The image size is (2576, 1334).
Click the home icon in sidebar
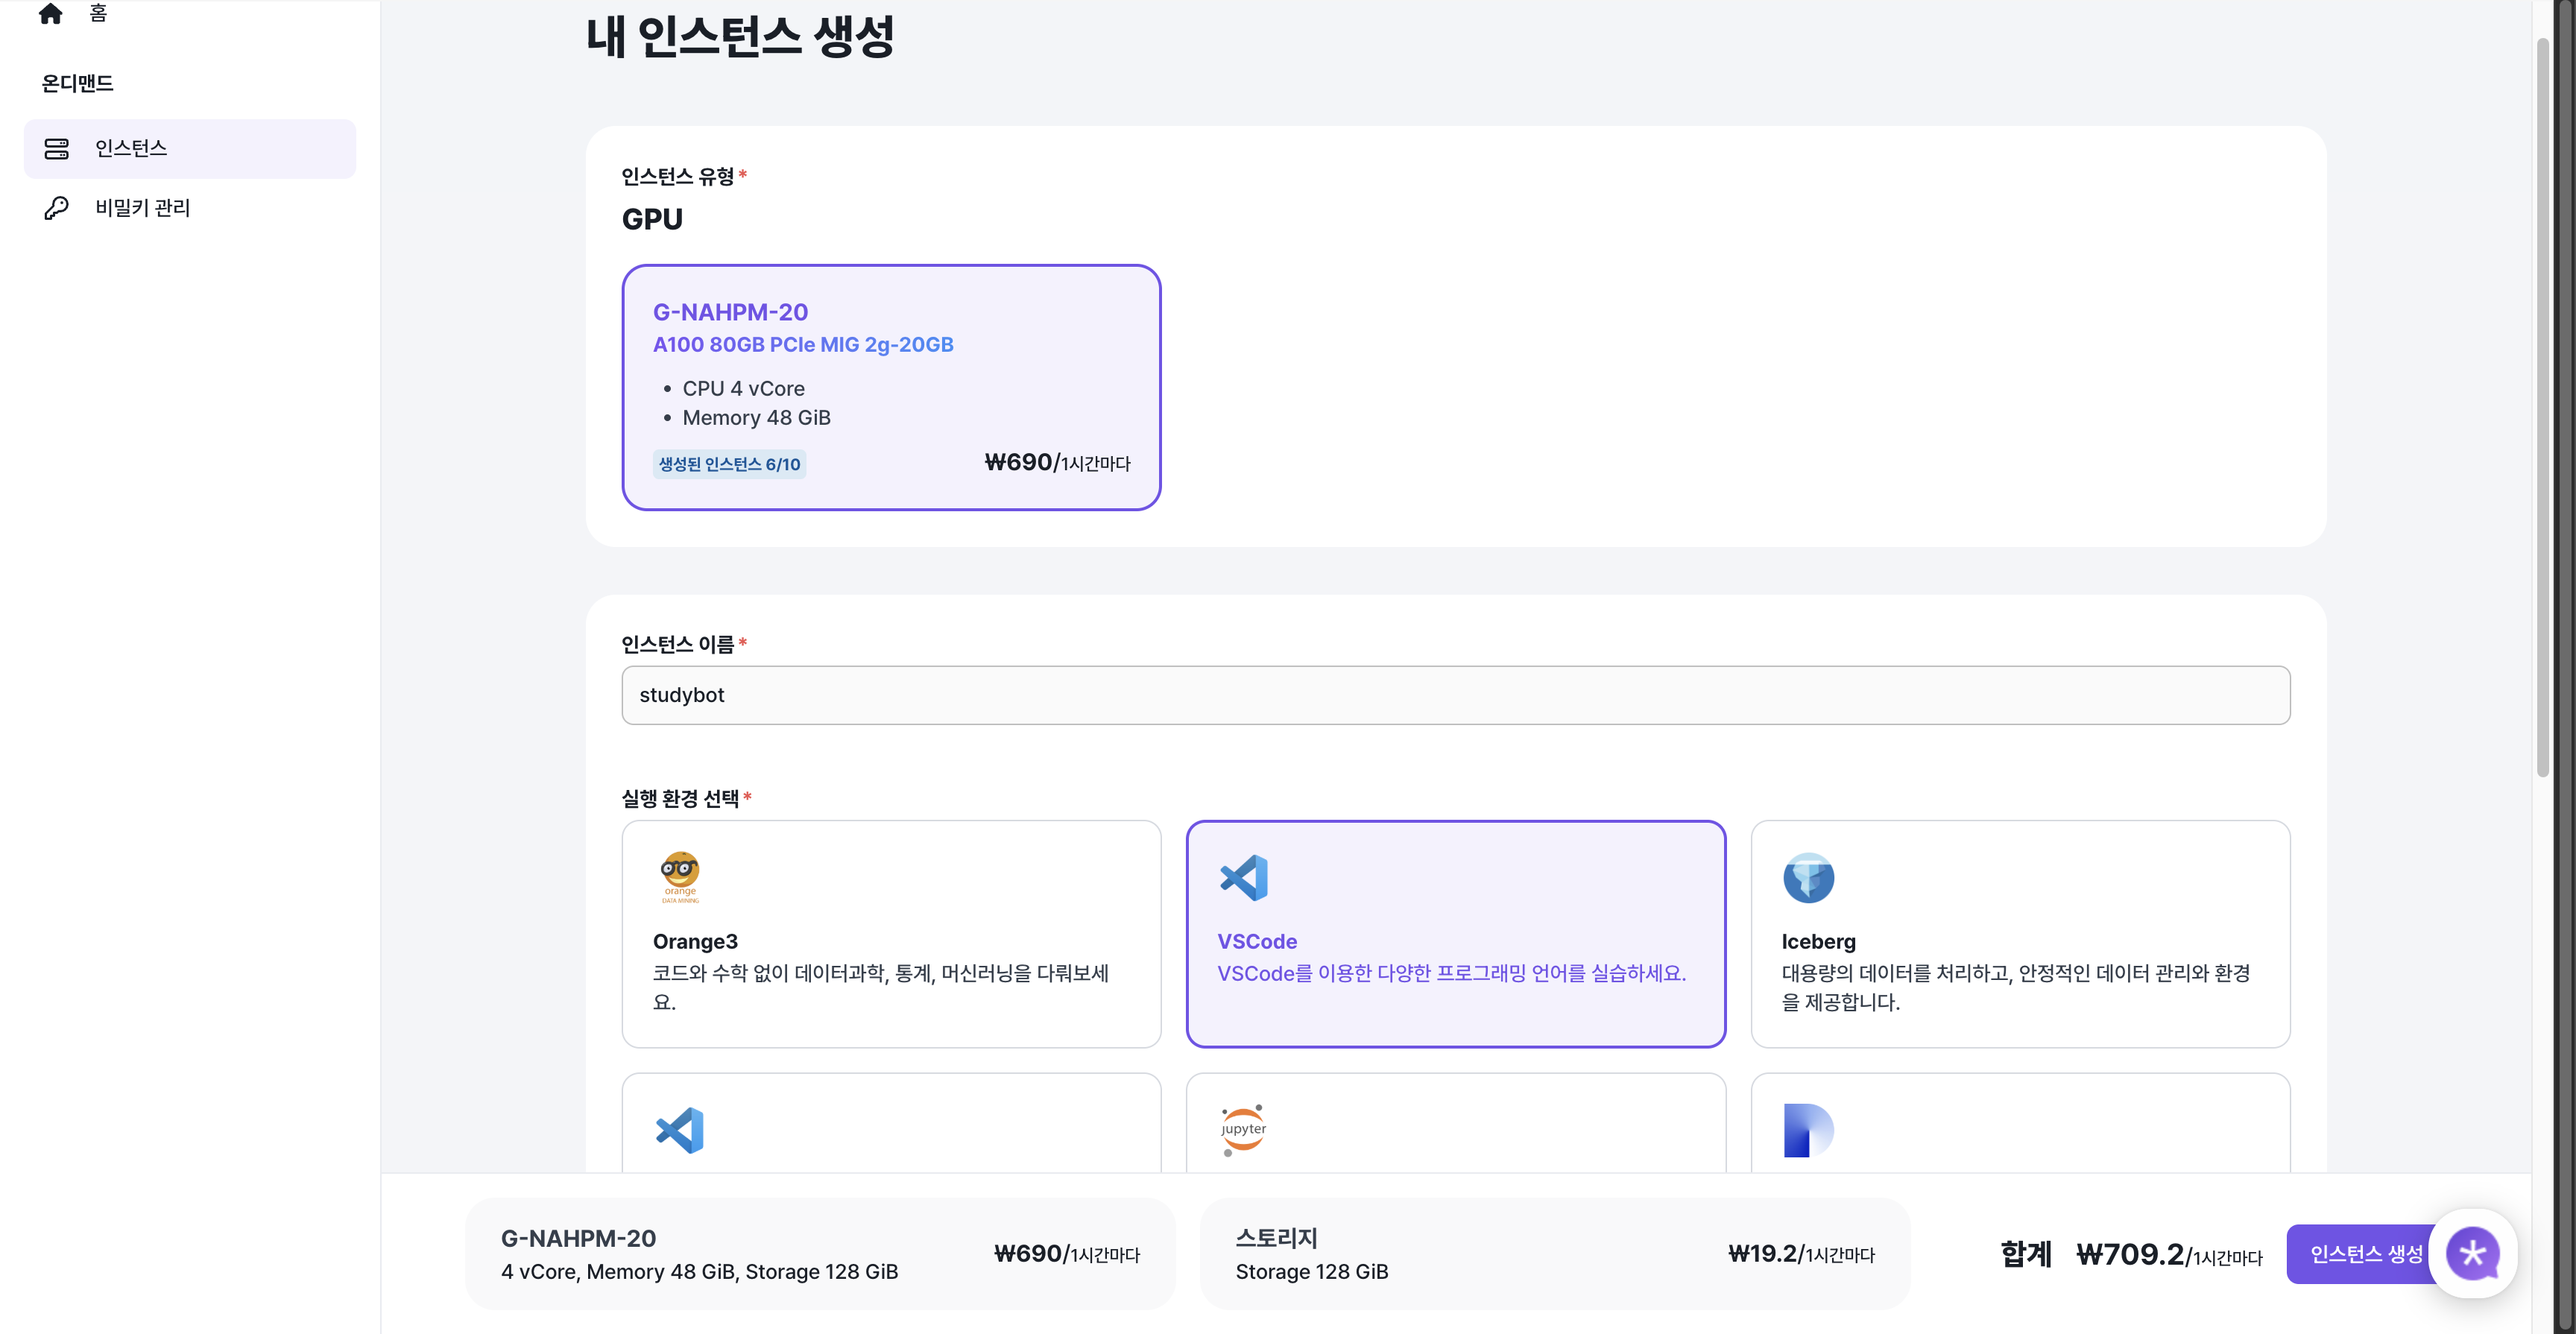point(50,13)
